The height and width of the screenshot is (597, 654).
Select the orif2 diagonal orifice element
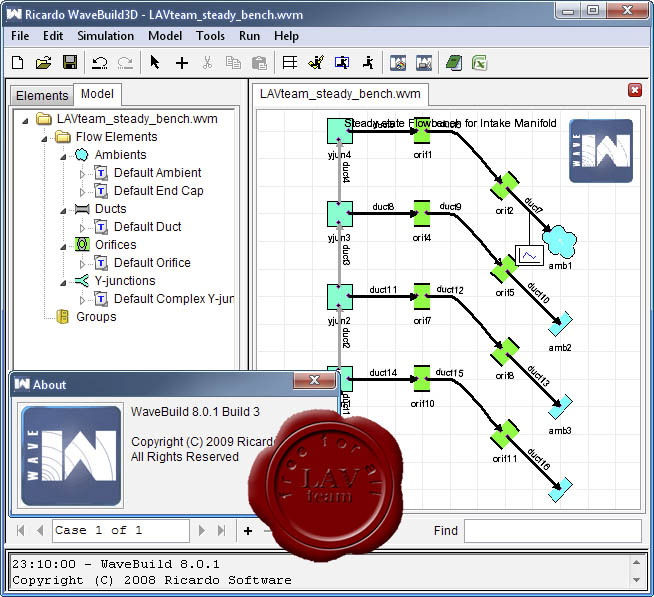(x=504, y=186)
